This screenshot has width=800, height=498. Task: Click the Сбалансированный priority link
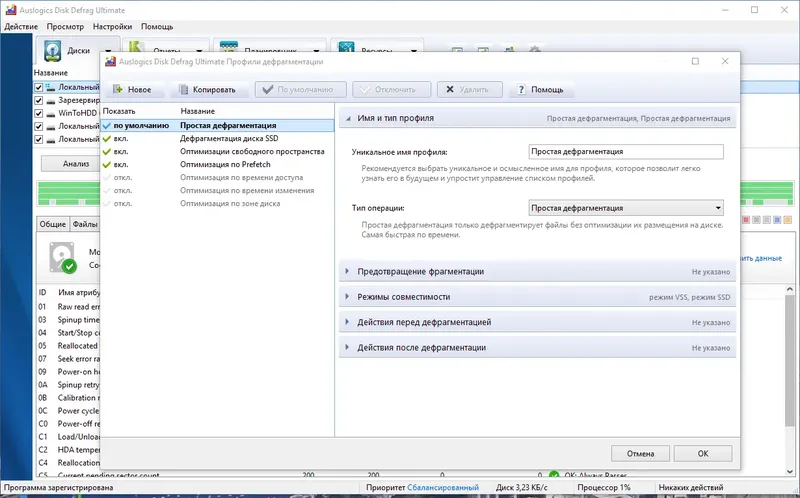(443, 488)
